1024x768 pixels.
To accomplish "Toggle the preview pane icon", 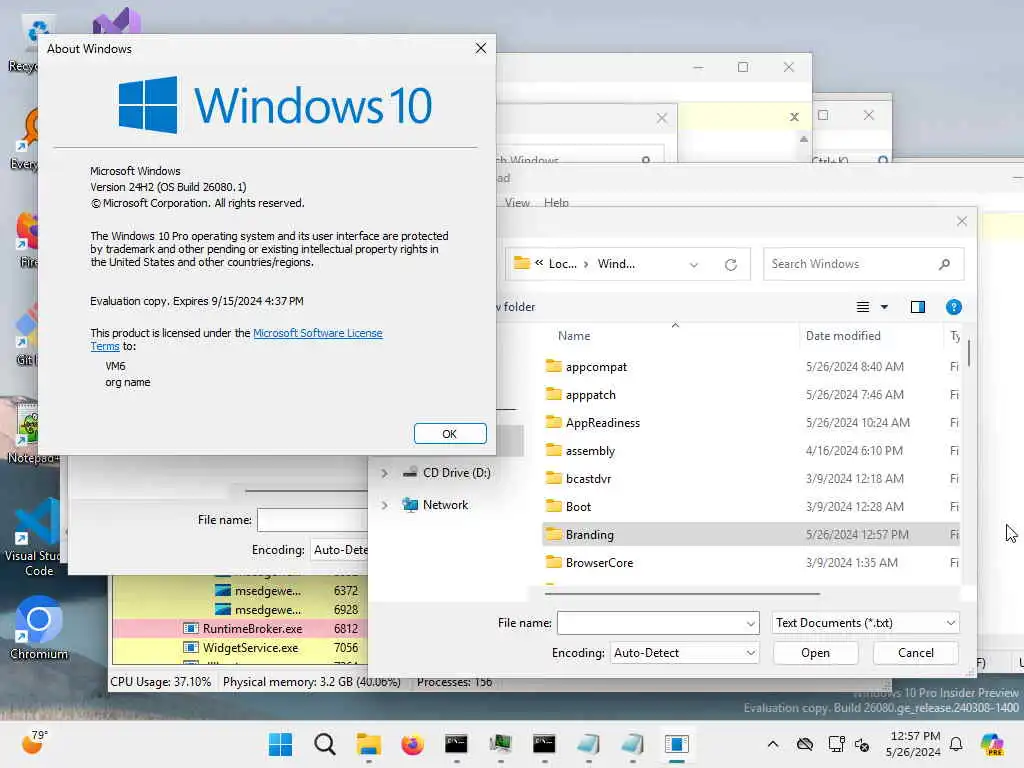I will (x=918, y=307).
